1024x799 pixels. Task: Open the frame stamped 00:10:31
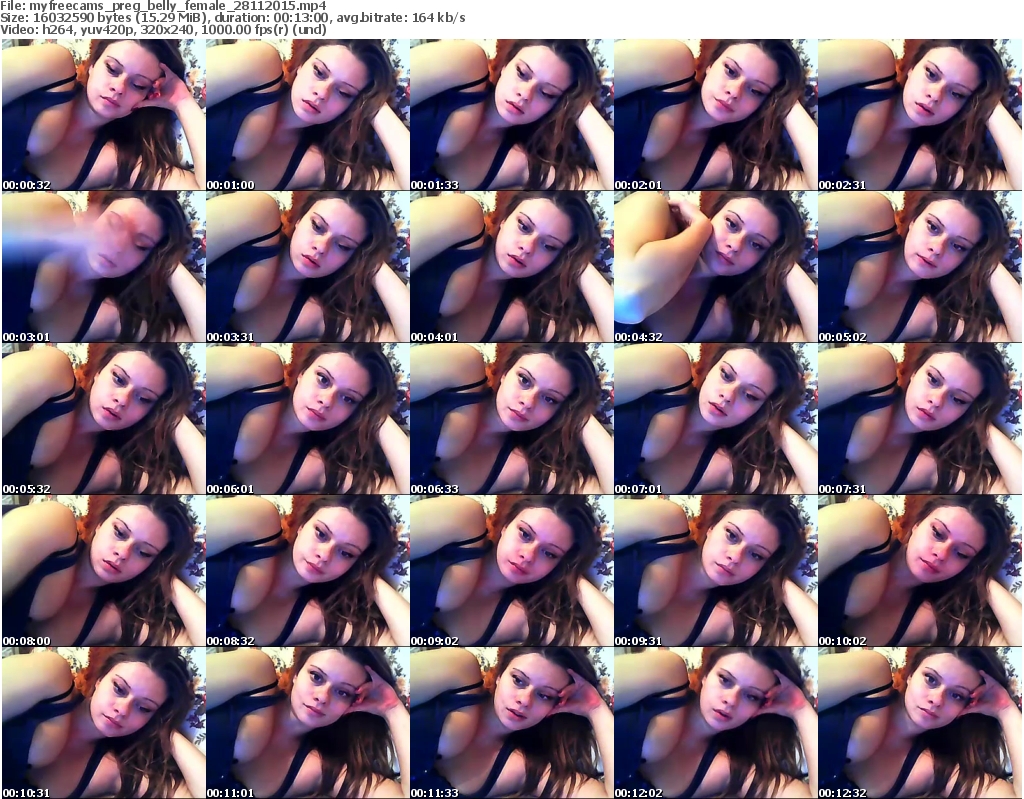(x=103, y=723)
